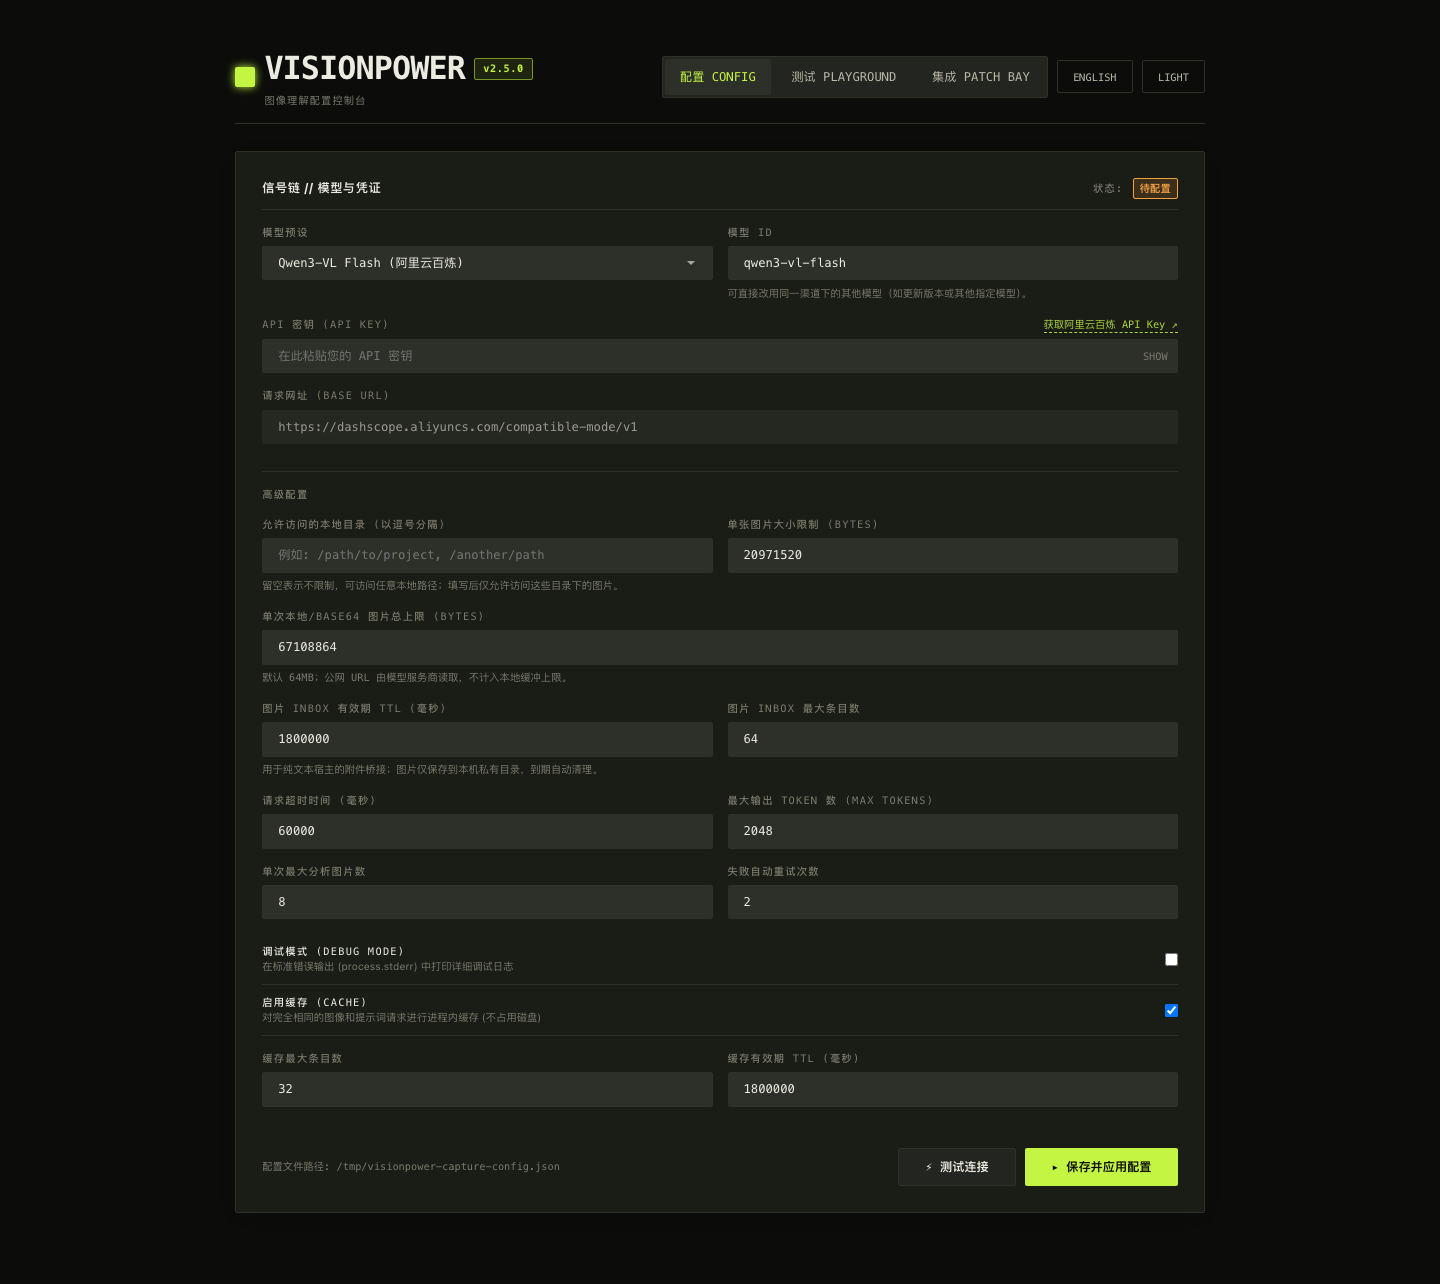Click the 最大输出 Token 数 field

[952, 831]
